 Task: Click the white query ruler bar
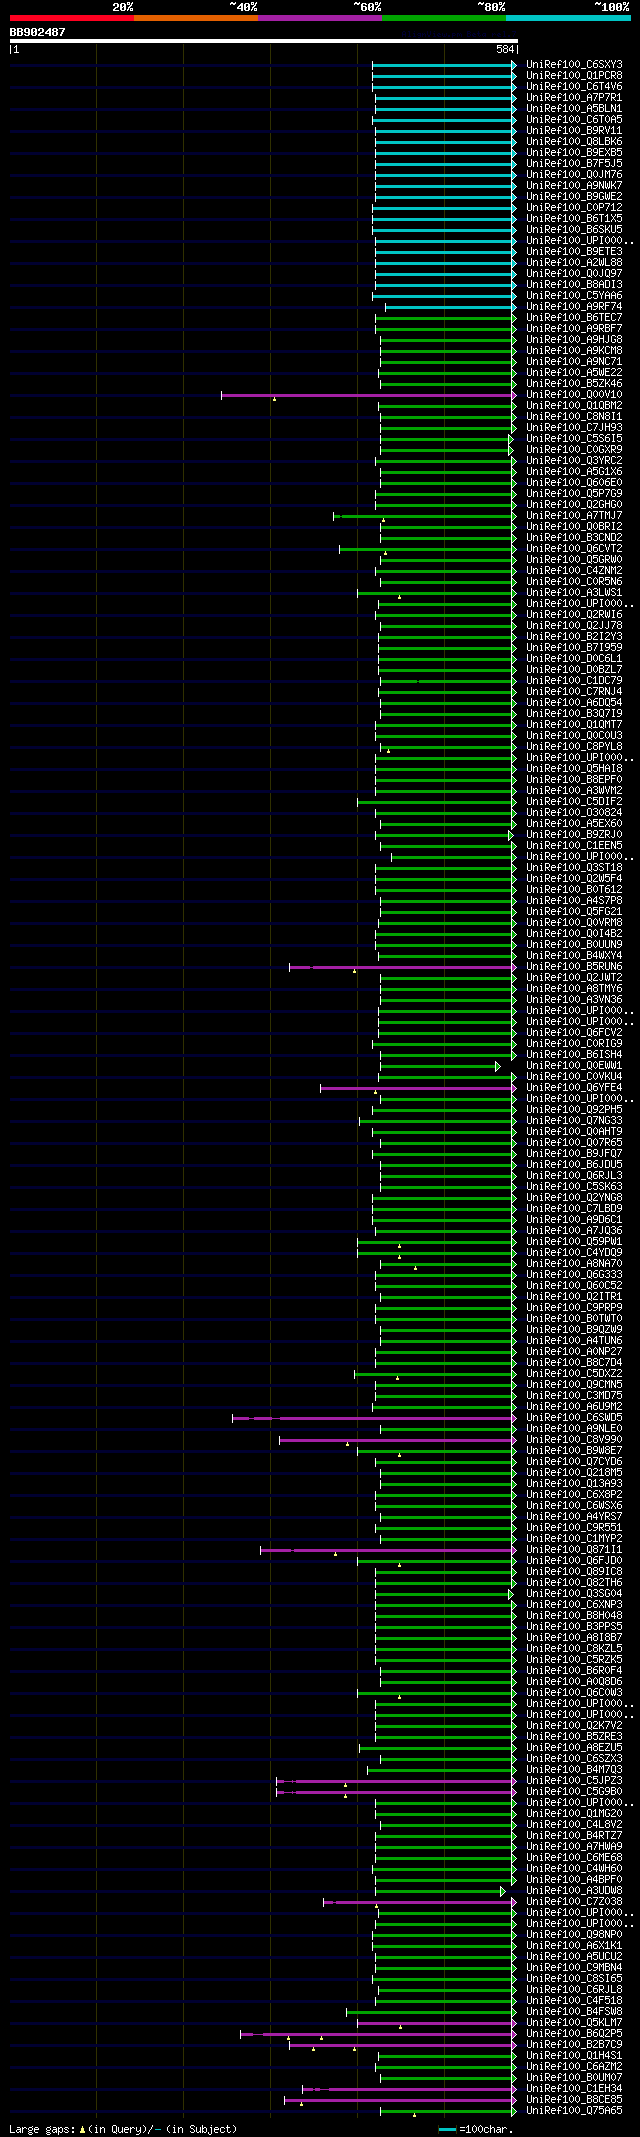(263, 41)
